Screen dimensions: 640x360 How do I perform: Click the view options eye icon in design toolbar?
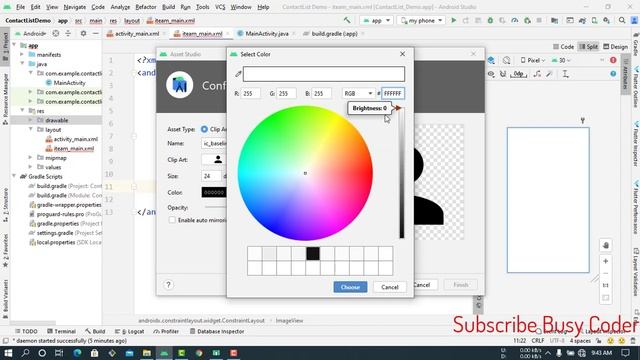click(491, 74)
